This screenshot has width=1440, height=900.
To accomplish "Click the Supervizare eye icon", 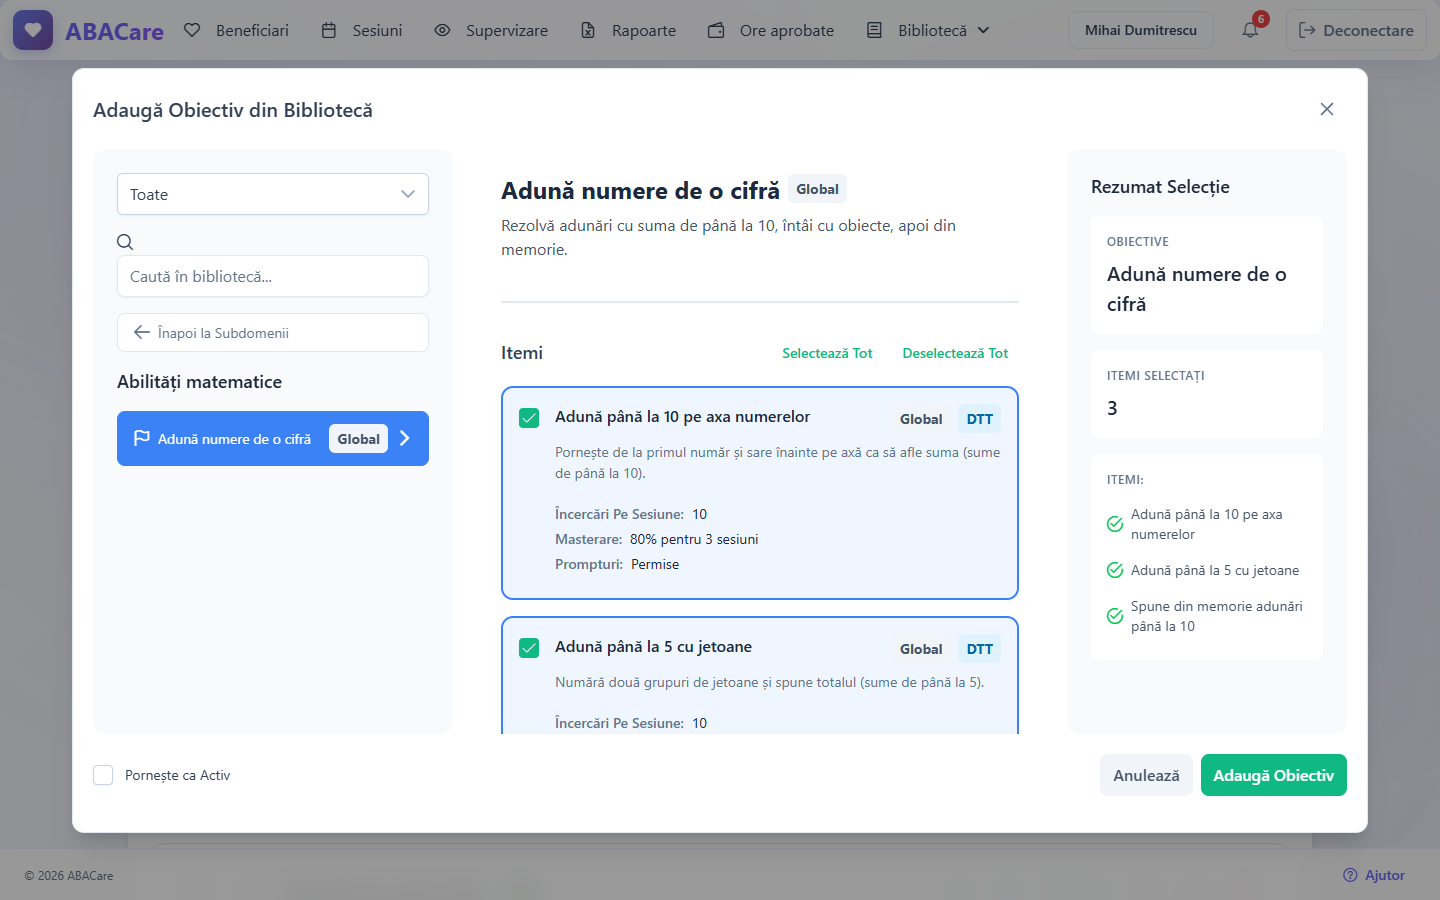I will pos(442,30).
